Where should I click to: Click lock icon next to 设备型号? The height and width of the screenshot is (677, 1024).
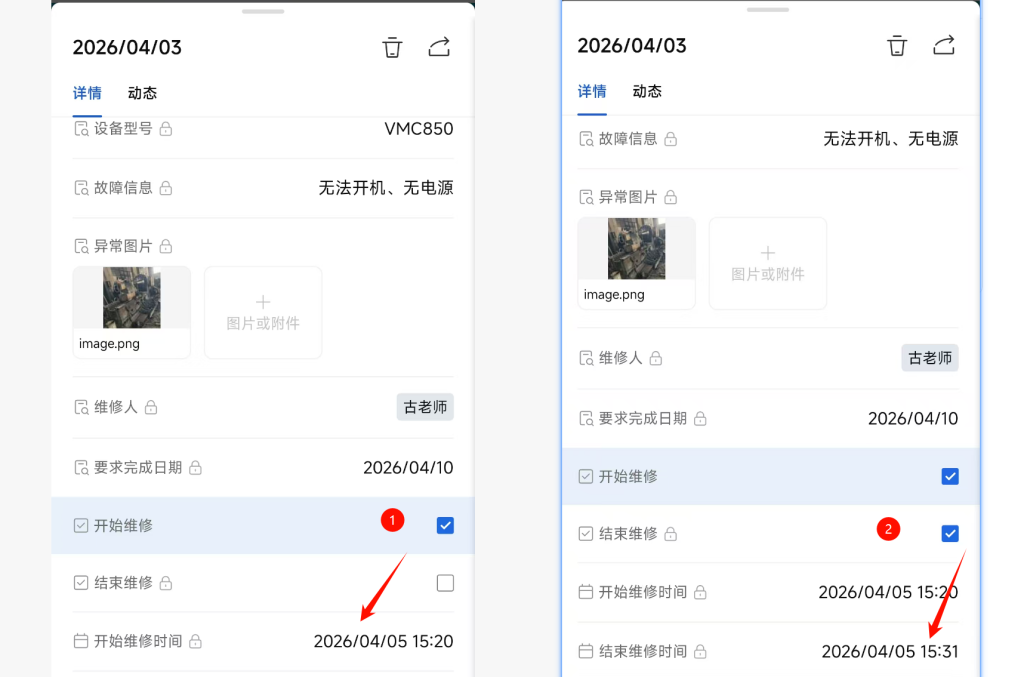click(166, 129)
